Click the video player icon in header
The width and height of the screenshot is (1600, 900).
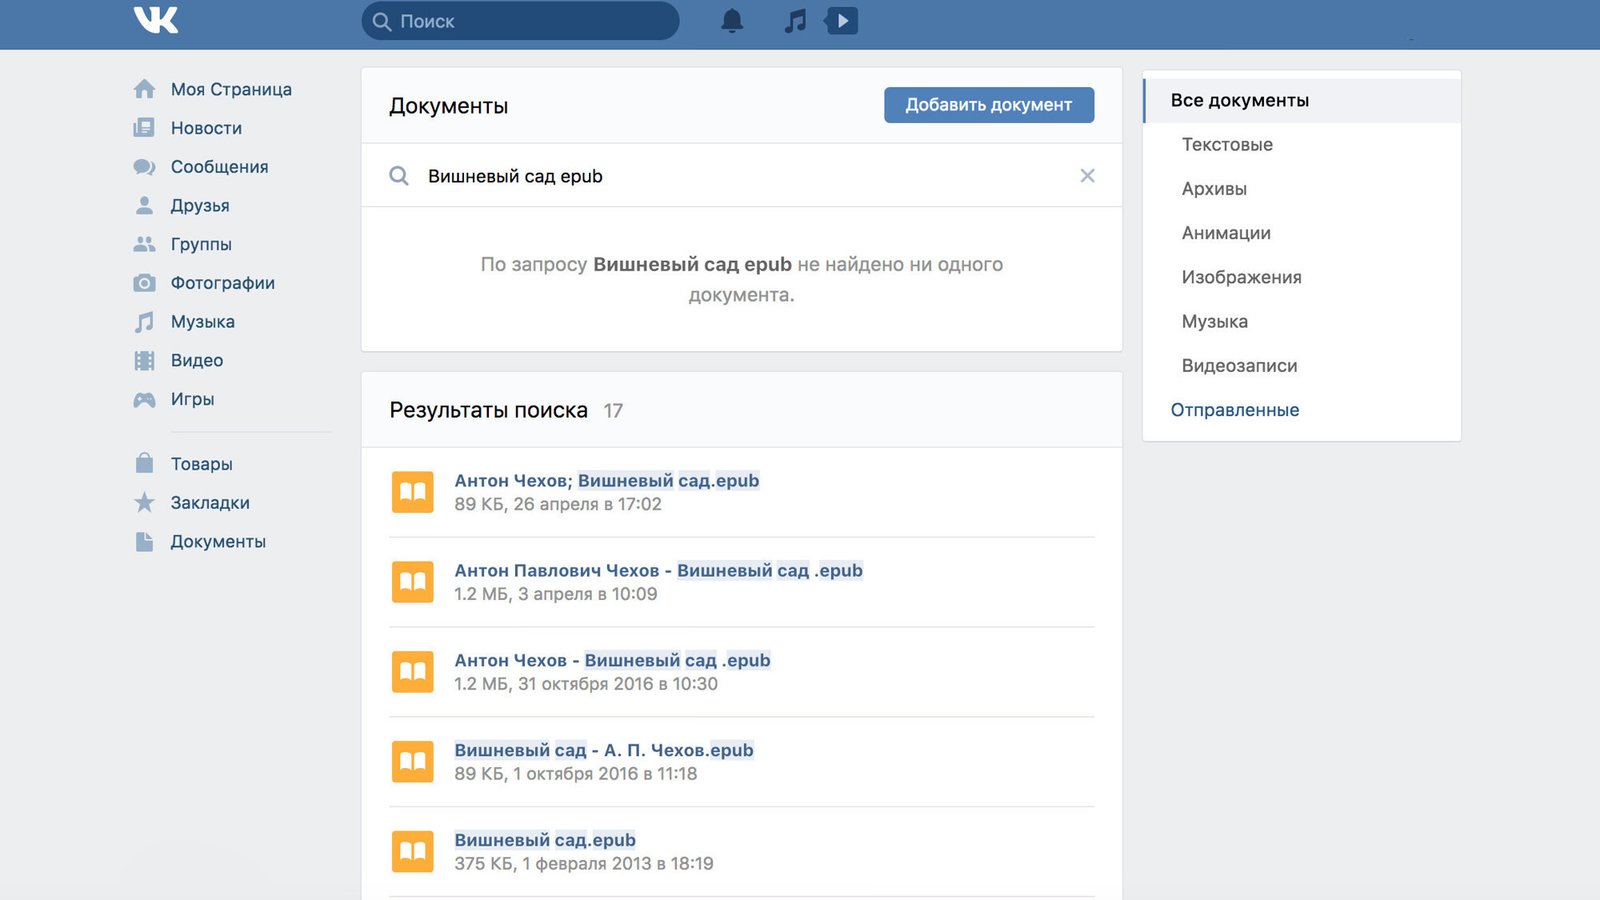point(842,21)
